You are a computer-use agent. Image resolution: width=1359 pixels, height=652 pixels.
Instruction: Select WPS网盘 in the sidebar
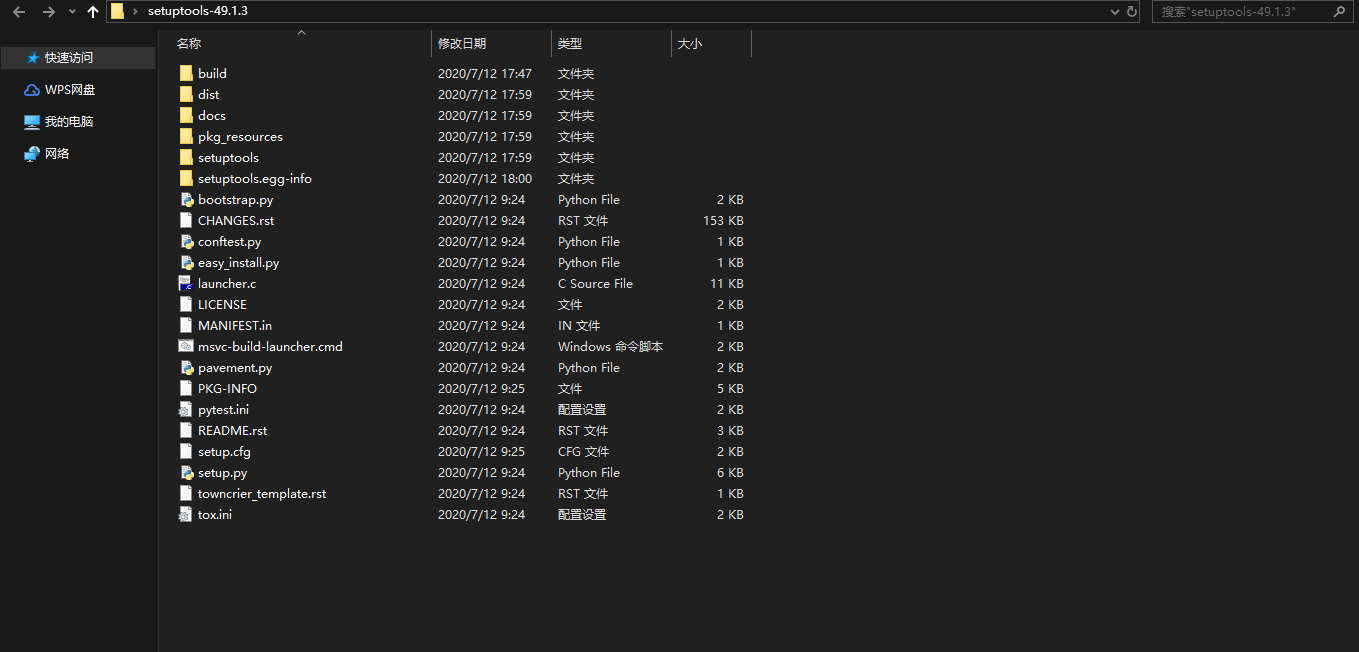(x=70, y=90)
